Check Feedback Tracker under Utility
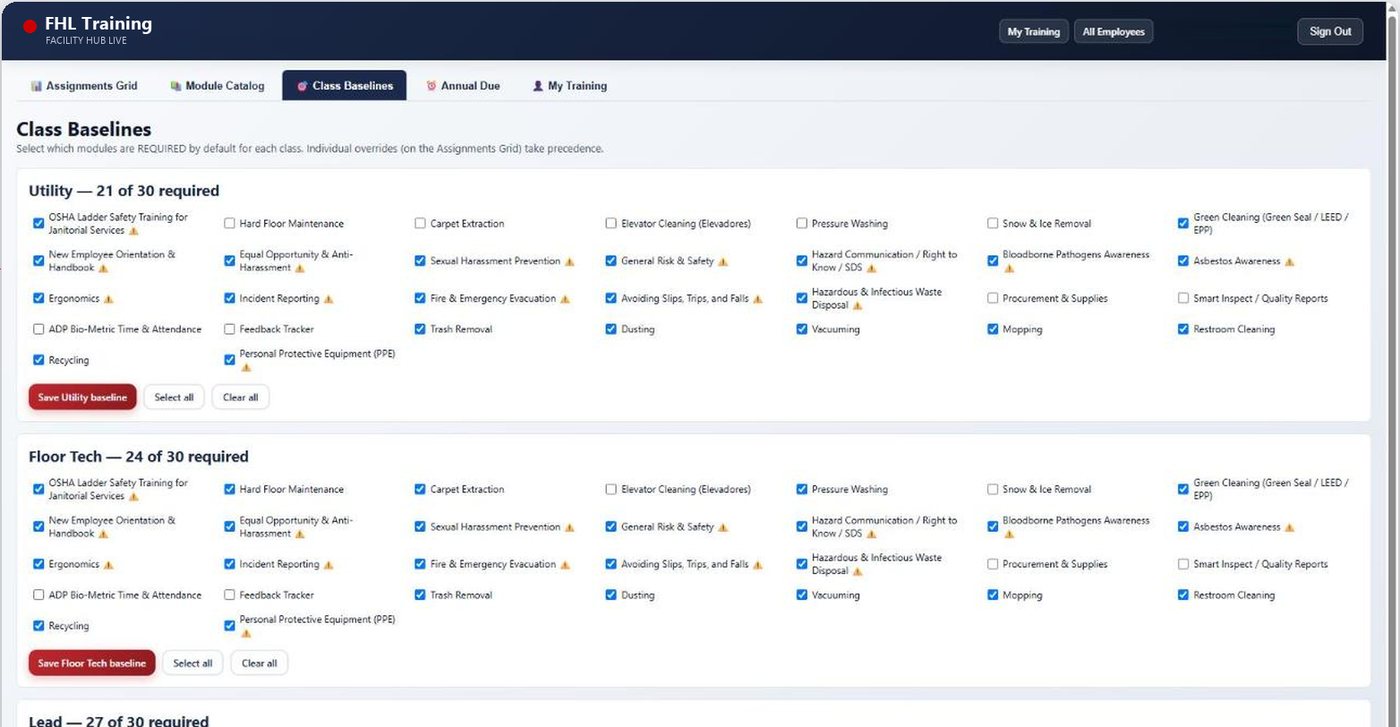 230,329
